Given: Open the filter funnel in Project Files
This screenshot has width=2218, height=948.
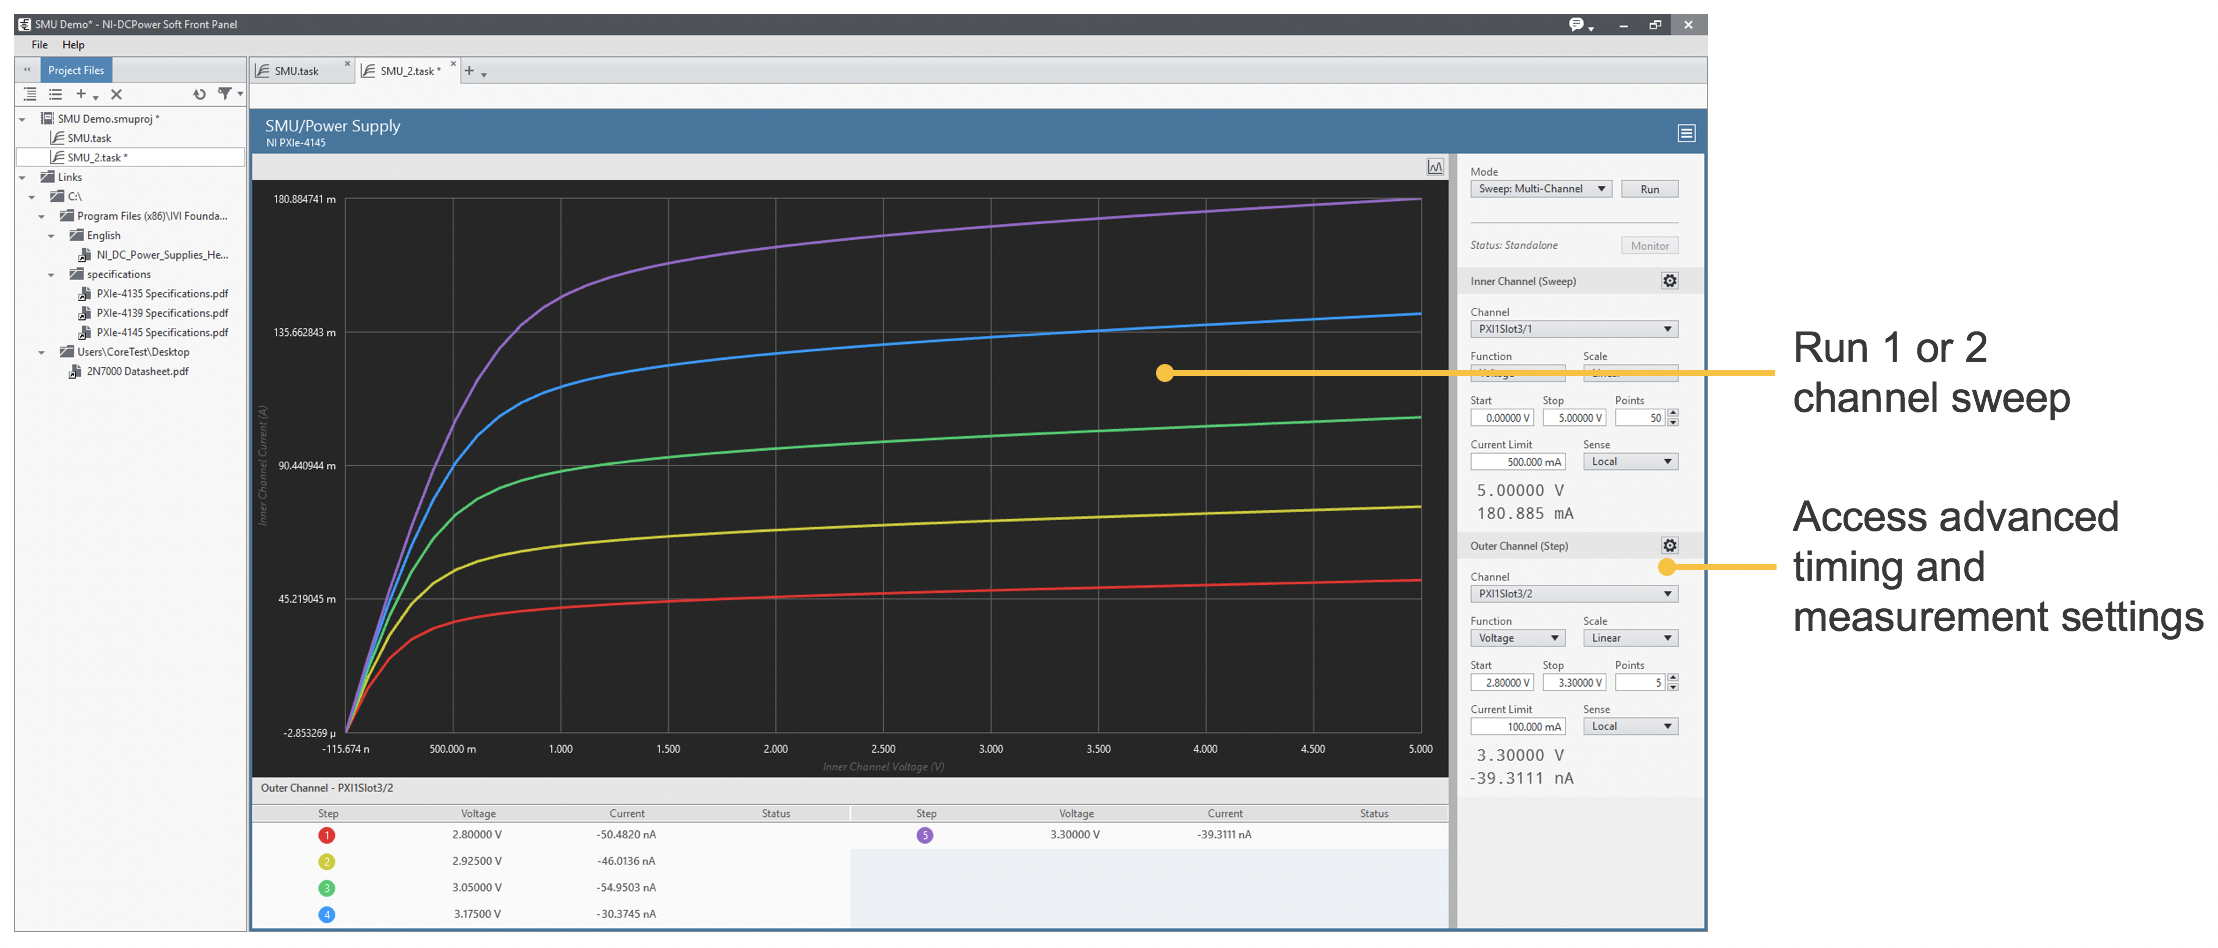Looking at the screenshot, I should [225, 94].
